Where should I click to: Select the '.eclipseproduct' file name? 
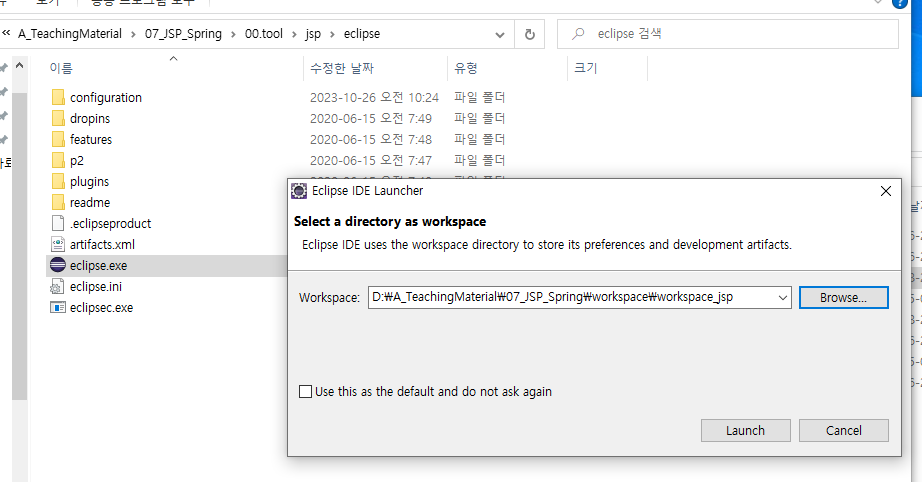point(111,224)
